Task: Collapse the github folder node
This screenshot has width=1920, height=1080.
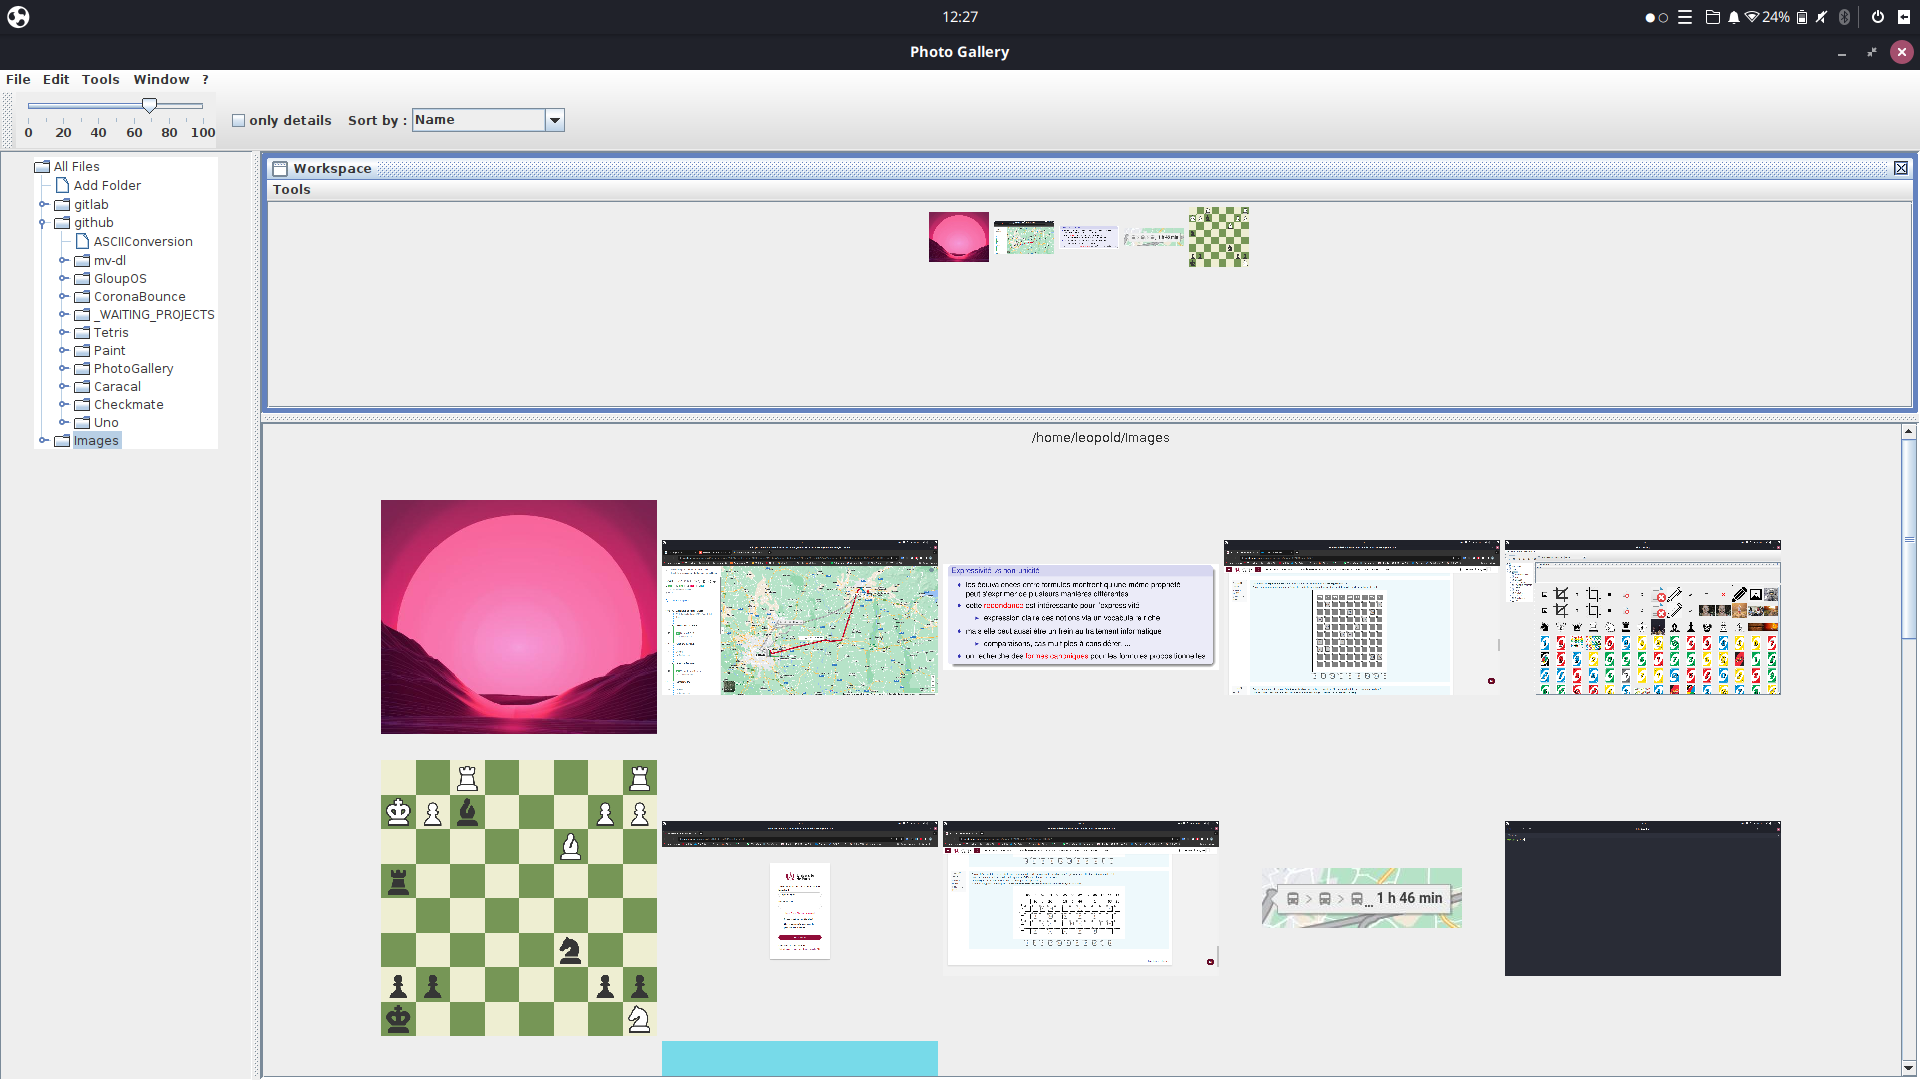Action: coord(44,224)
